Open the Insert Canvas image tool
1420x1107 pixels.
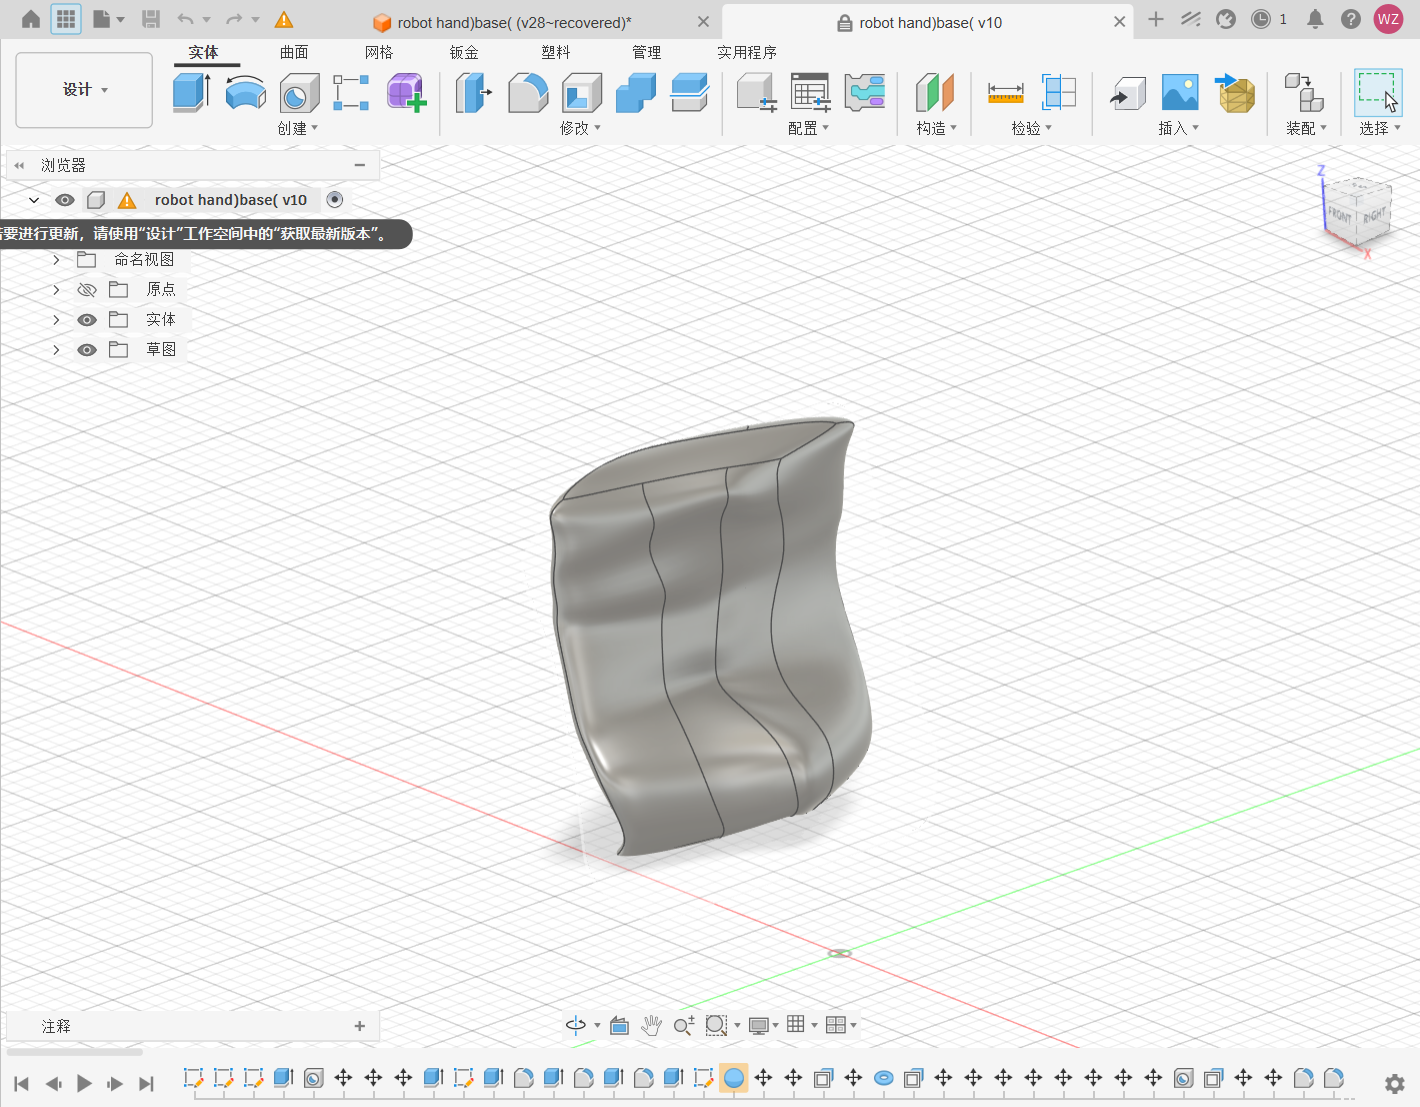(1180, 93)
